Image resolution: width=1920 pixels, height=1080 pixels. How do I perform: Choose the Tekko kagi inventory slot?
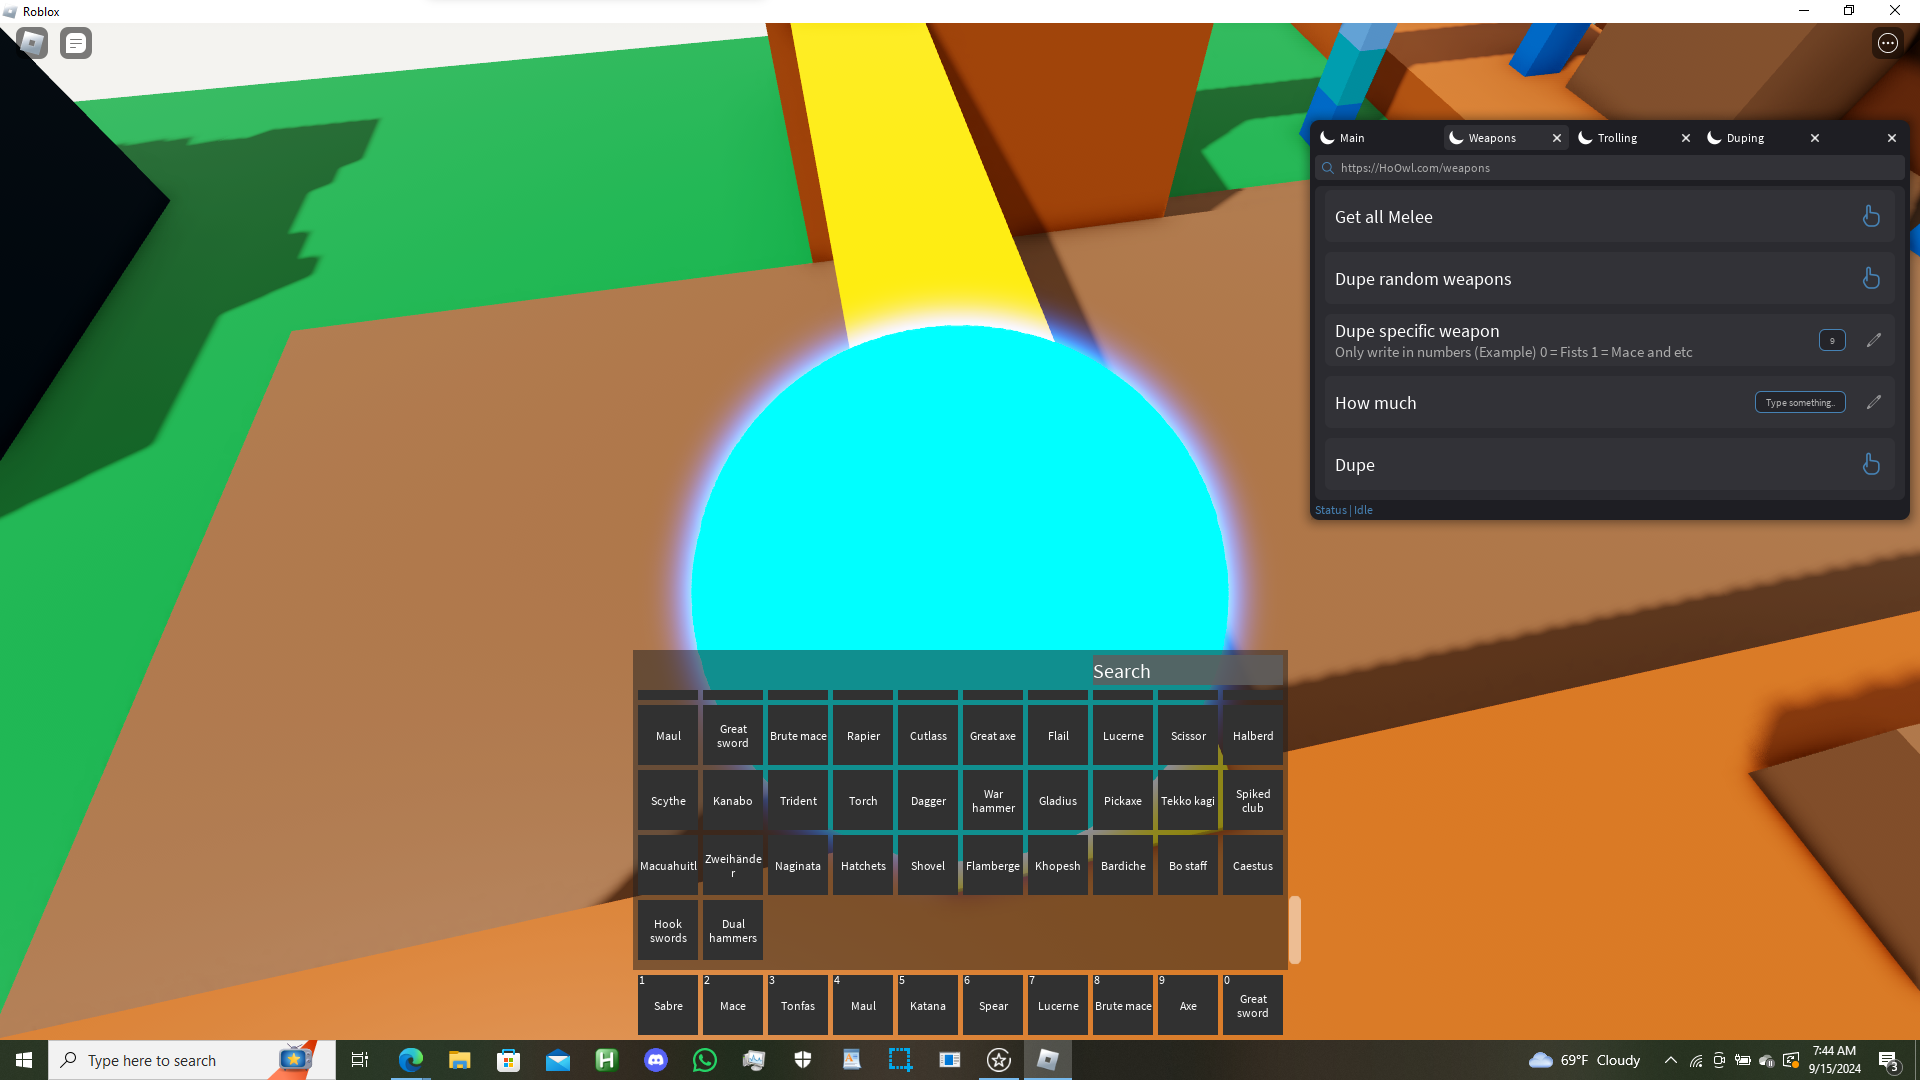1188,801
